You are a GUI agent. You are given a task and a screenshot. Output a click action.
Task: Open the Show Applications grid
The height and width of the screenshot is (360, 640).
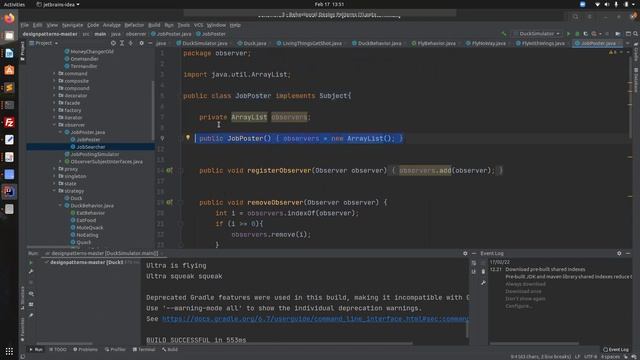[x=9, y=351]
